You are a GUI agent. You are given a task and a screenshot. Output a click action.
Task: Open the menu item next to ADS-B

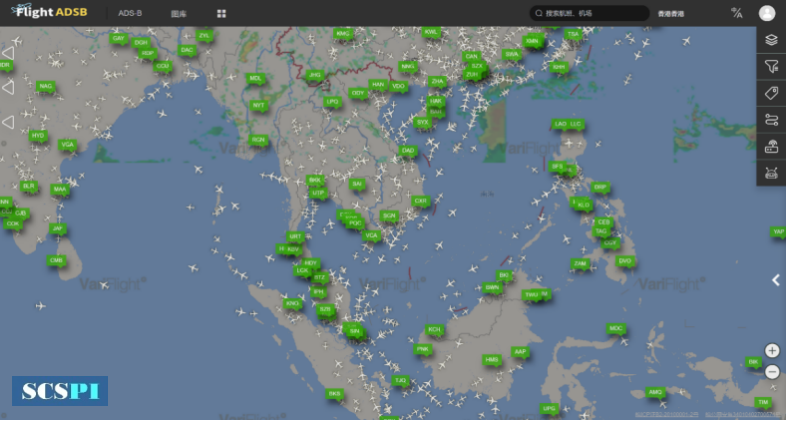[179, 14]
